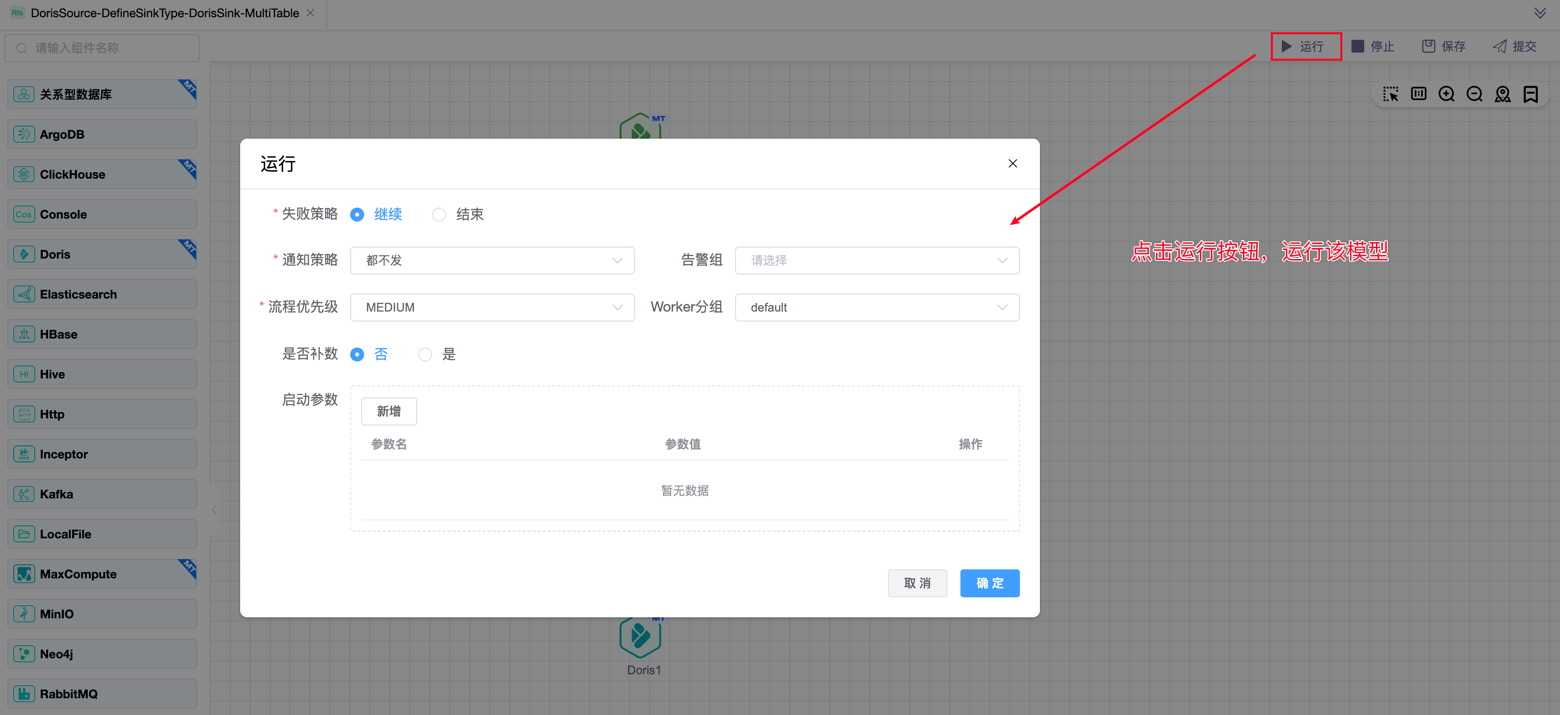Expand the tab overflow chevron at top right

[x=1540, y=13]
